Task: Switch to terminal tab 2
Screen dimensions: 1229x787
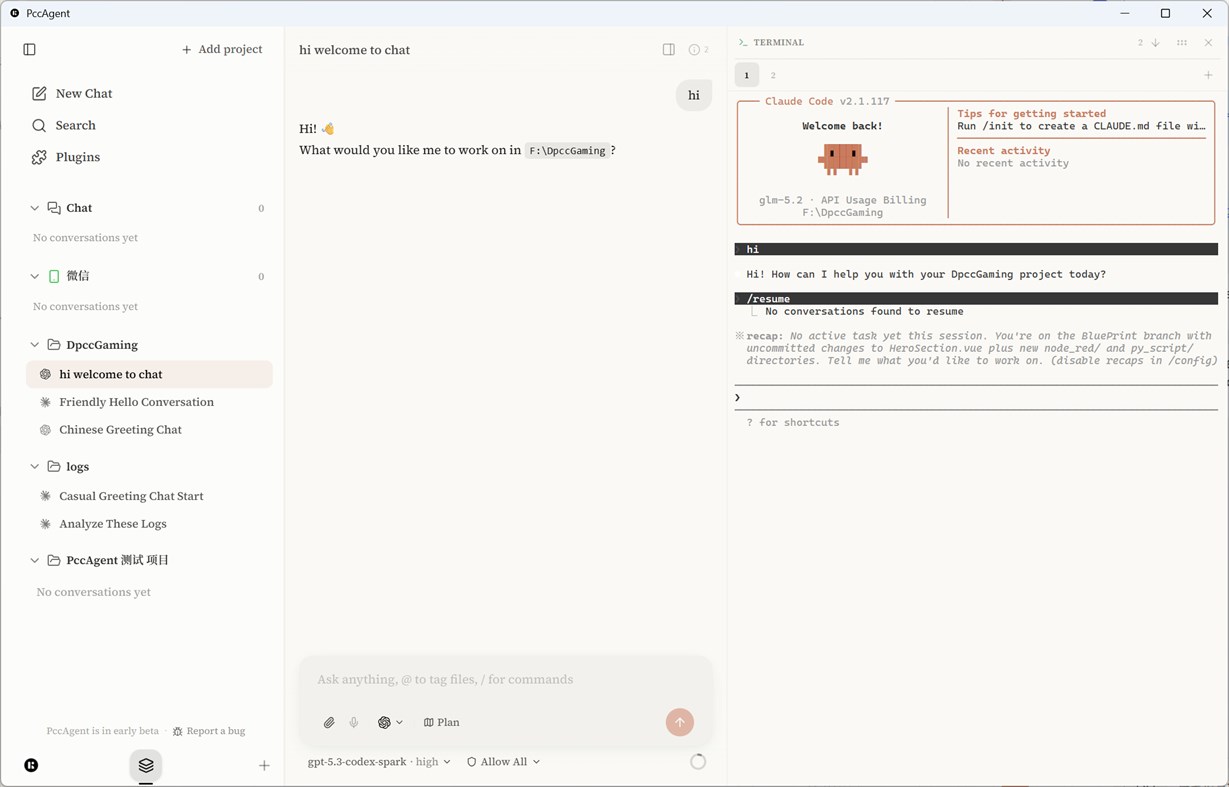Action: [773, 75]
